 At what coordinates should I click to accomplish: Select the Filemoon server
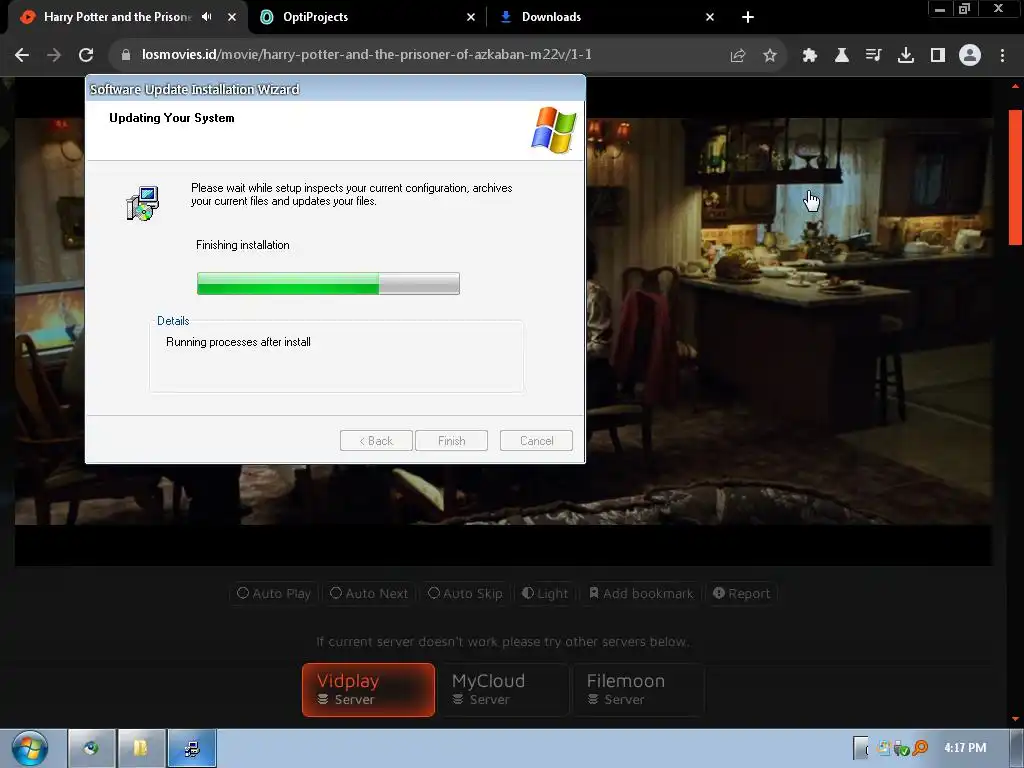(638, 690)
